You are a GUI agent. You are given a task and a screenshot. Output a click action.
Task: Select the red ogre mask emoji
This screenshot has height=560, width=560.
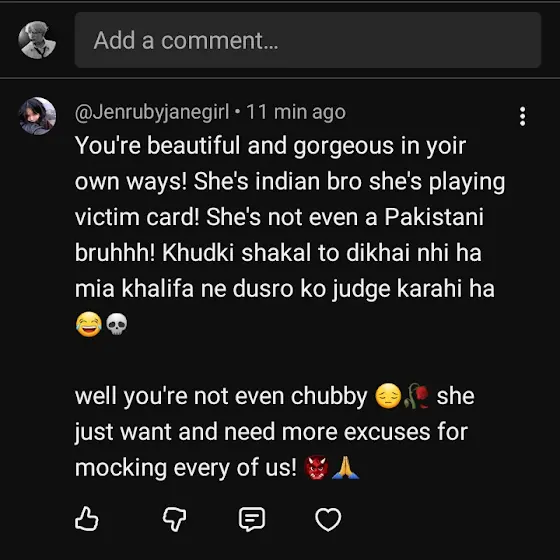tap(316, 467)
